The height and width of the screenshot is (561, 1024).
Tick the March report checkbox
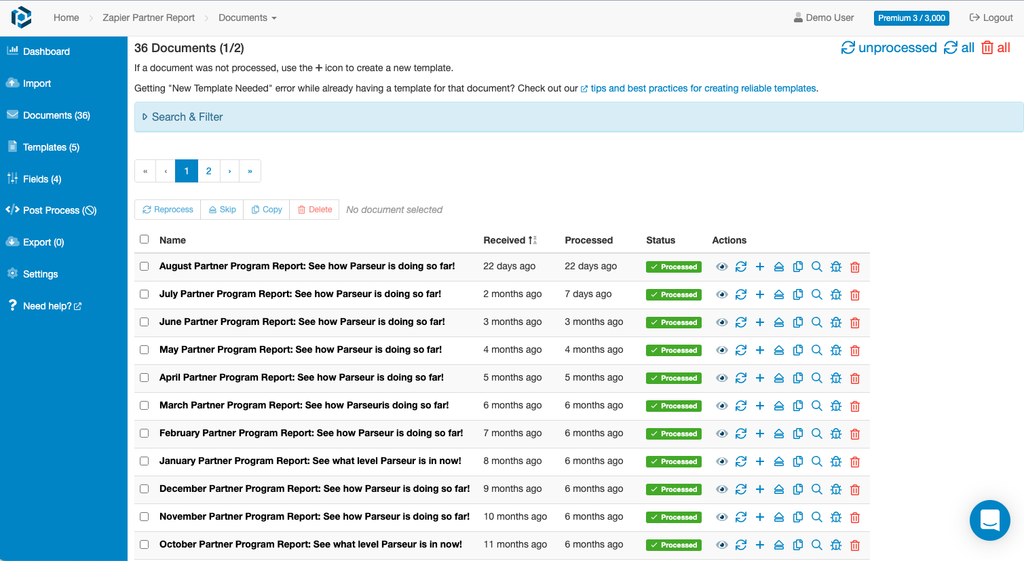[x=144, y=406]
